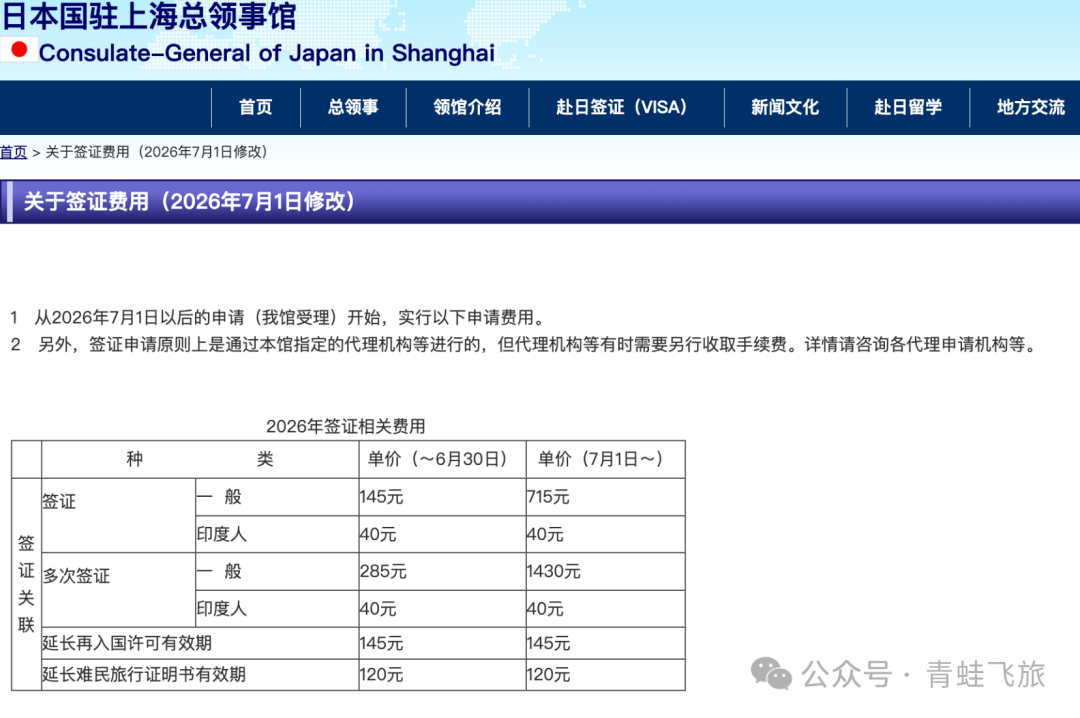Click the column header 单价（～6月30日）
1080x718 pixels.
tap(442, 460)
